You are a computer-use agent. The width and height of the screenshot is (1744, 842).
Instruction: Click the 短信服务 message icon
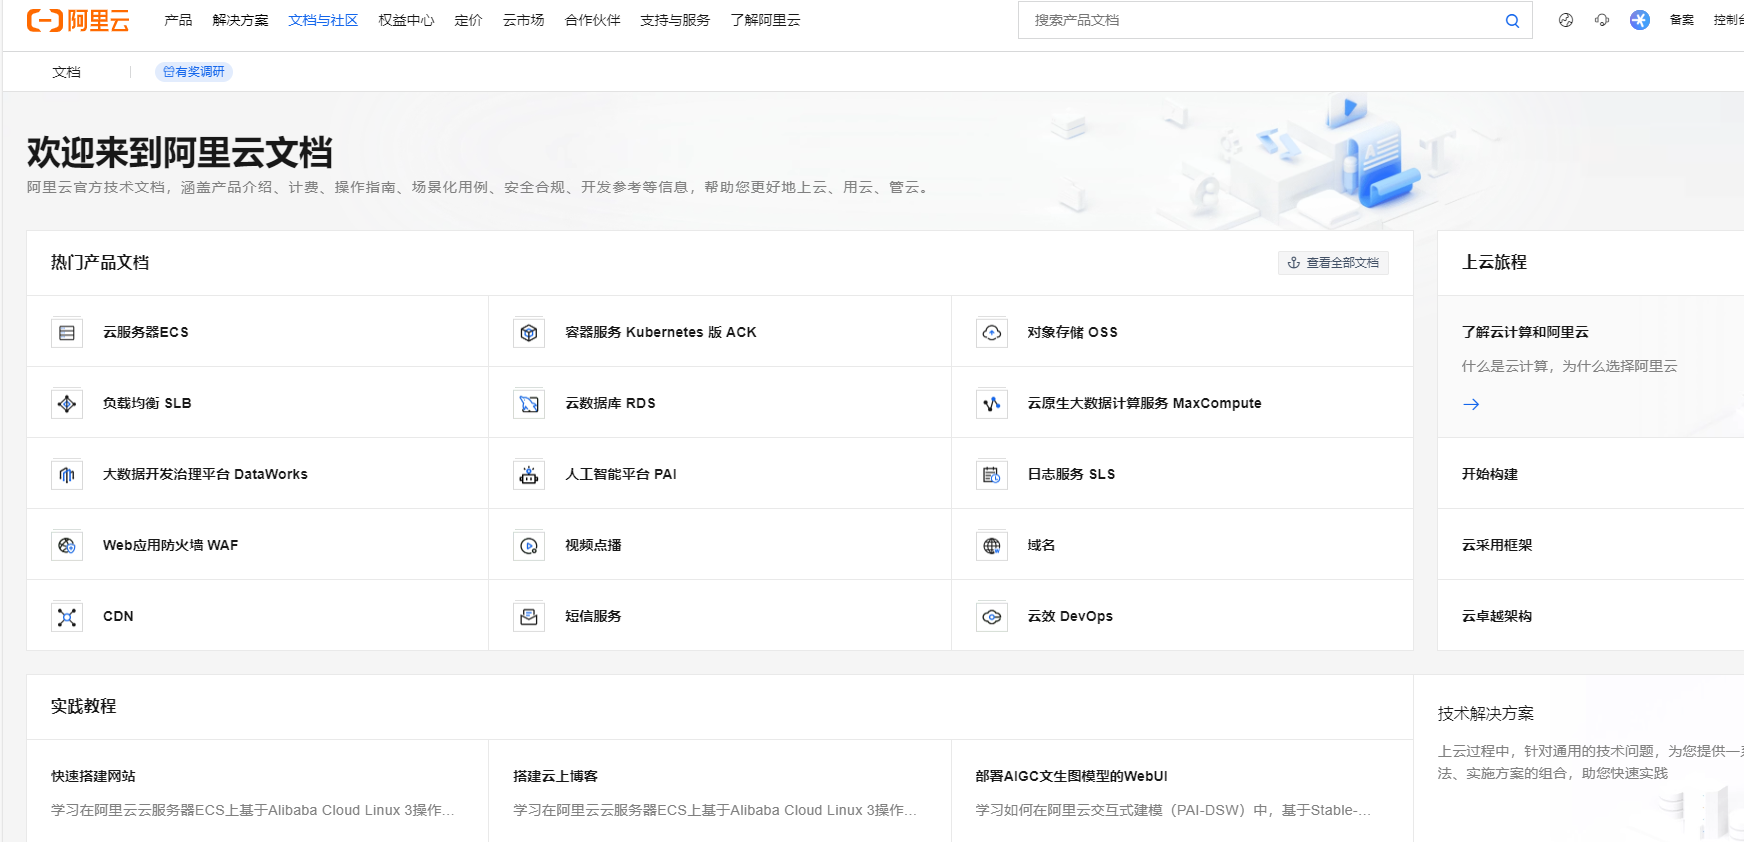pos(529,617)
